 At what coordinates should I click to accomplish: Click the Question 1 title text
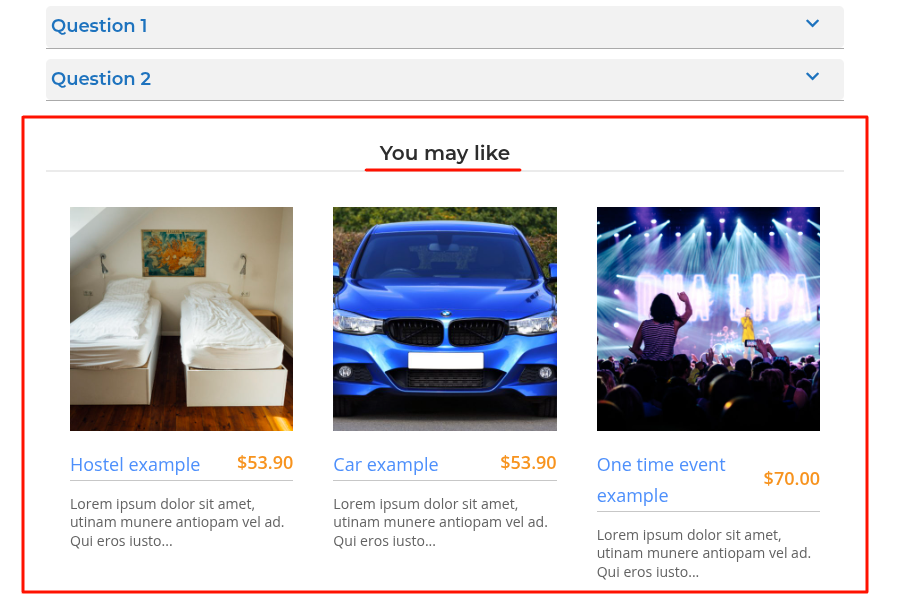click(99, 26)
